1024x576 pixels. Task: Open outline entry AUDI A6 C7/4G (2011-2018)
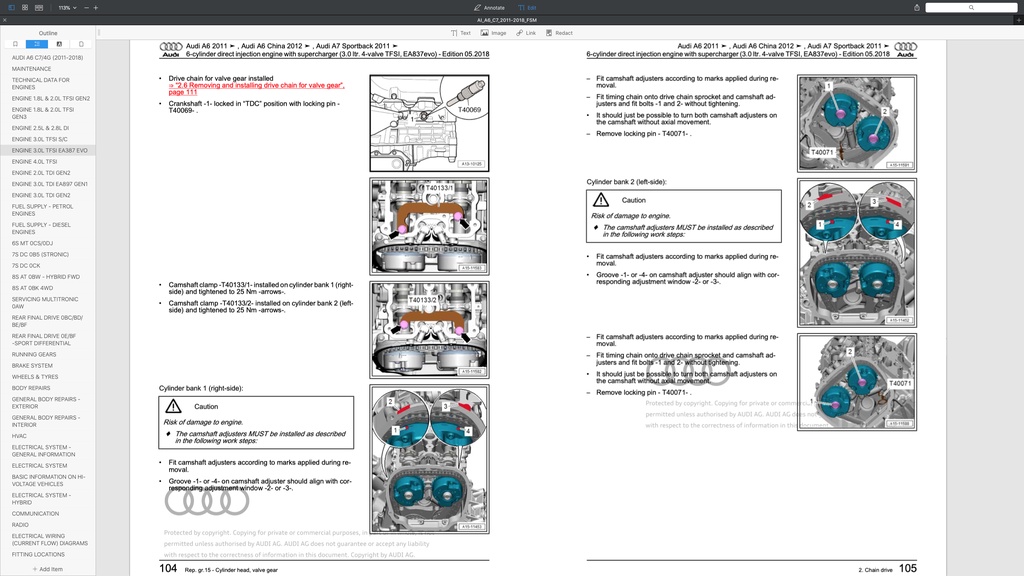click(x=47, y=57)
